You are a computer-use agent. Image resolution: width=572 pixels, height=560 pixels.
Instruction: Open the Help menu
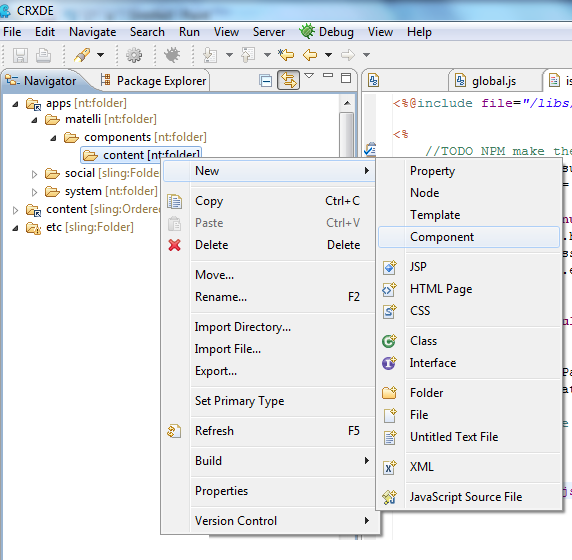419,32
